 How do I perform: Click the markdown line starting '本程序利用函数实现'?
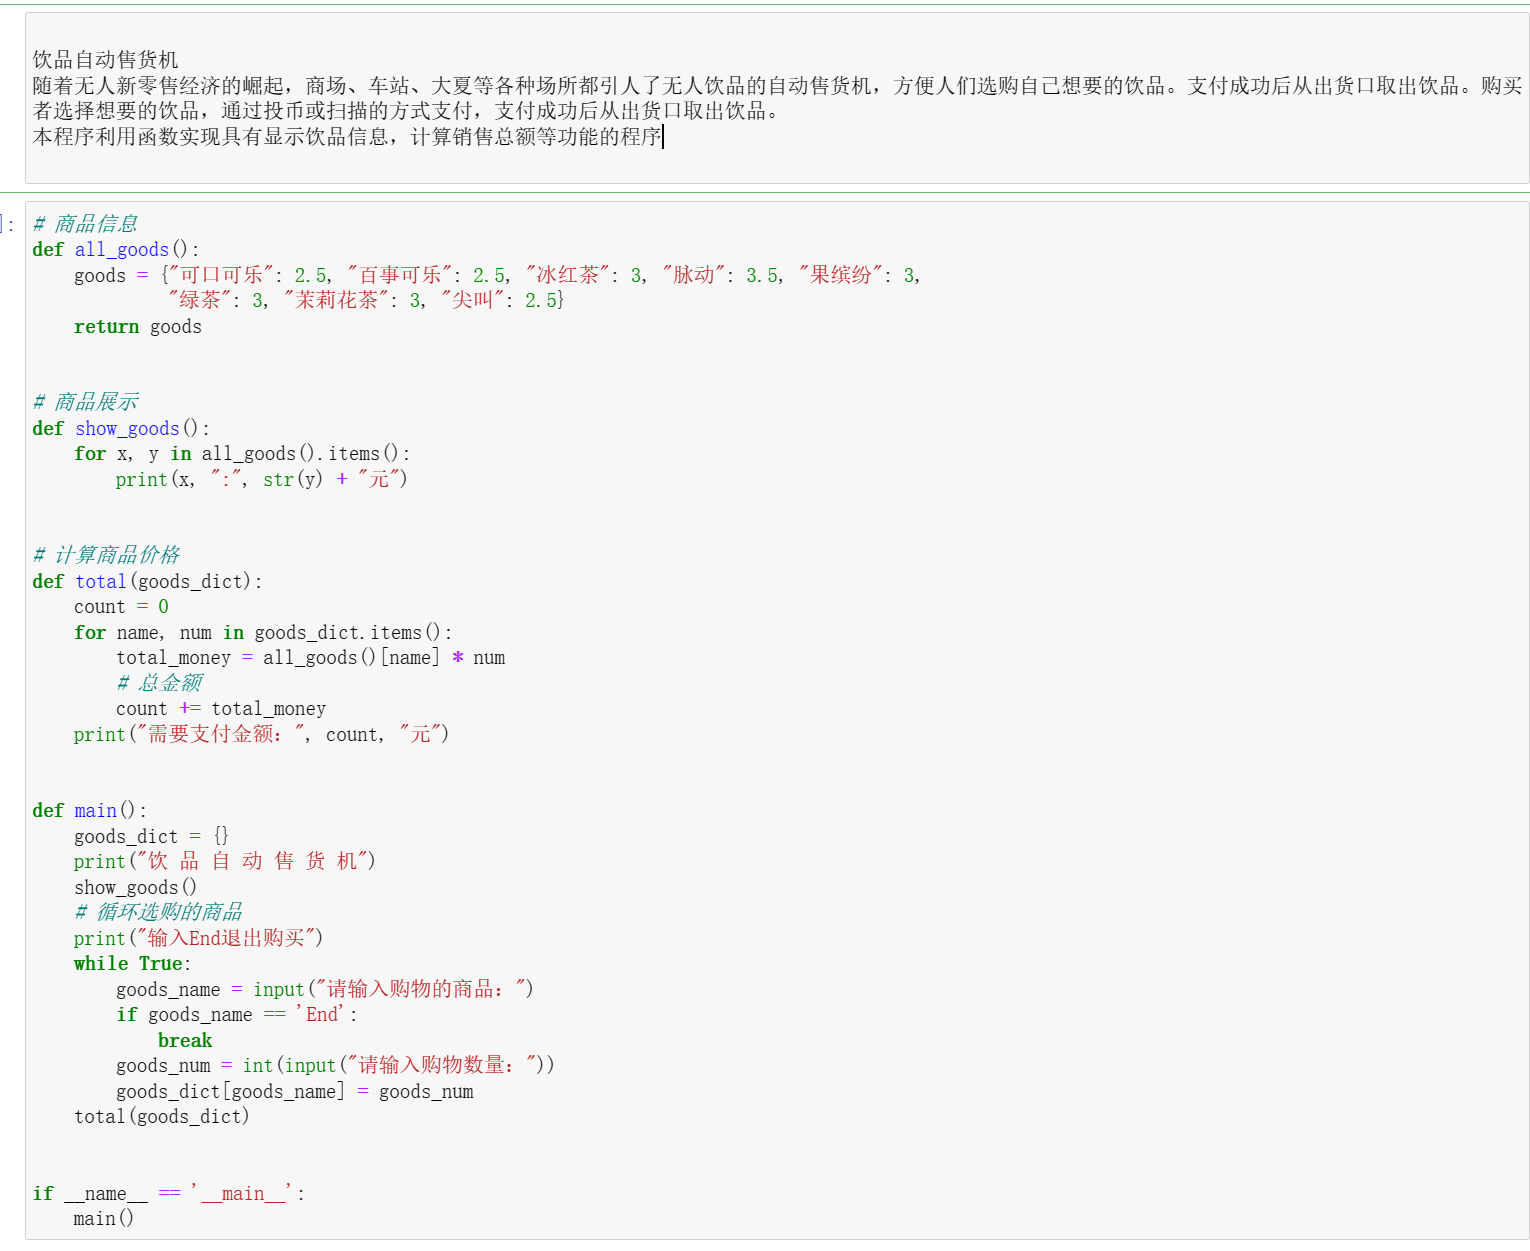tap(347, 137)
